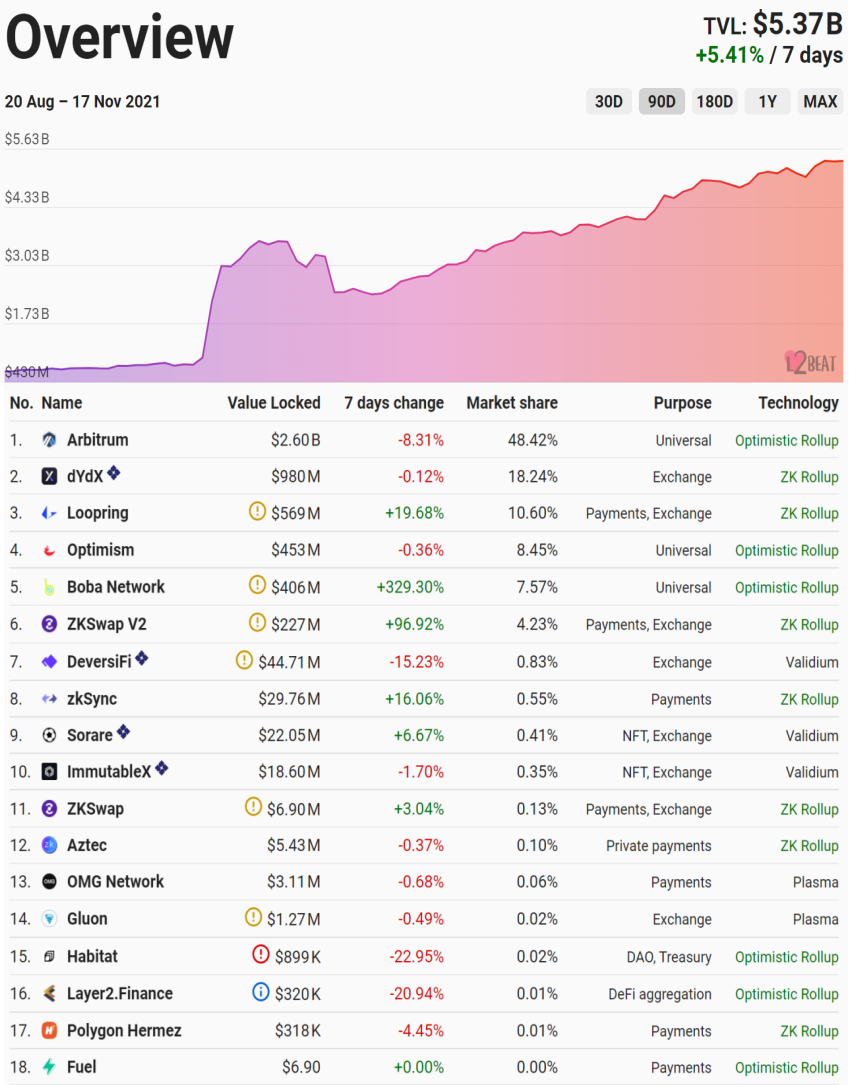Open the zkSync project page
The image size is (849, 1085).
coord(92,699)
